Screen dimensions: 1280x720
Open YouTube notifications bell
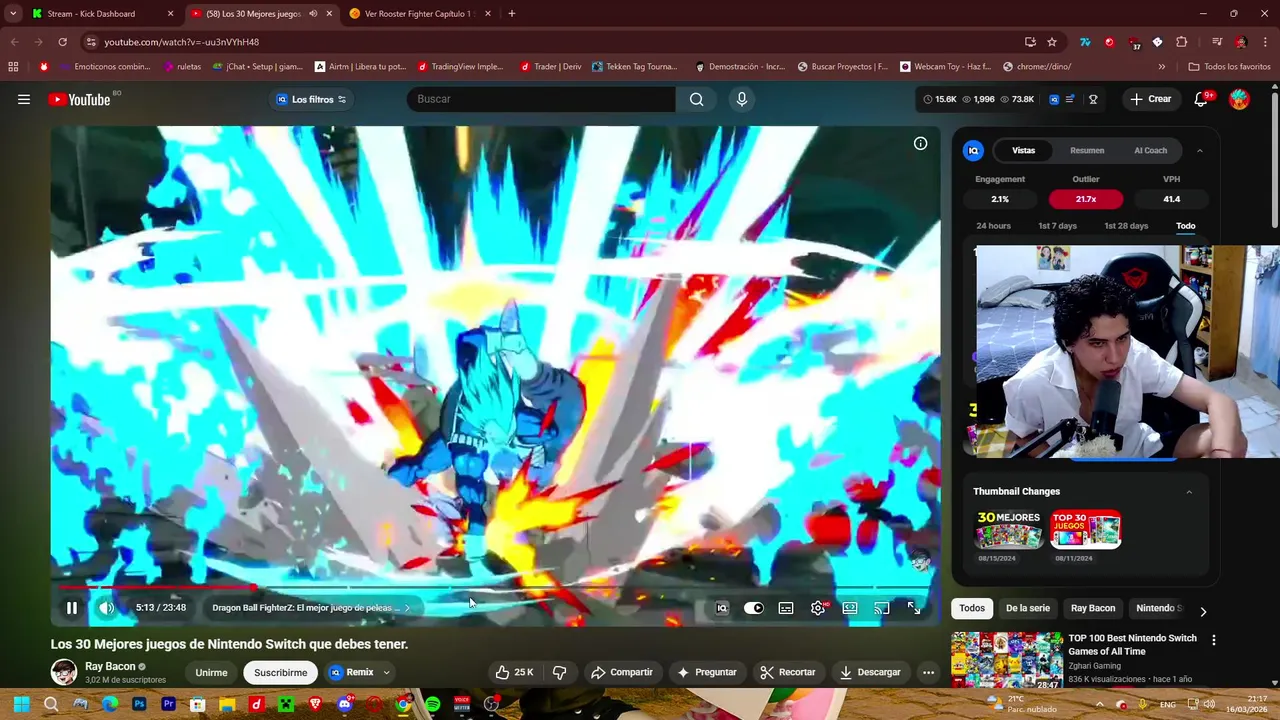(1201, 99)
